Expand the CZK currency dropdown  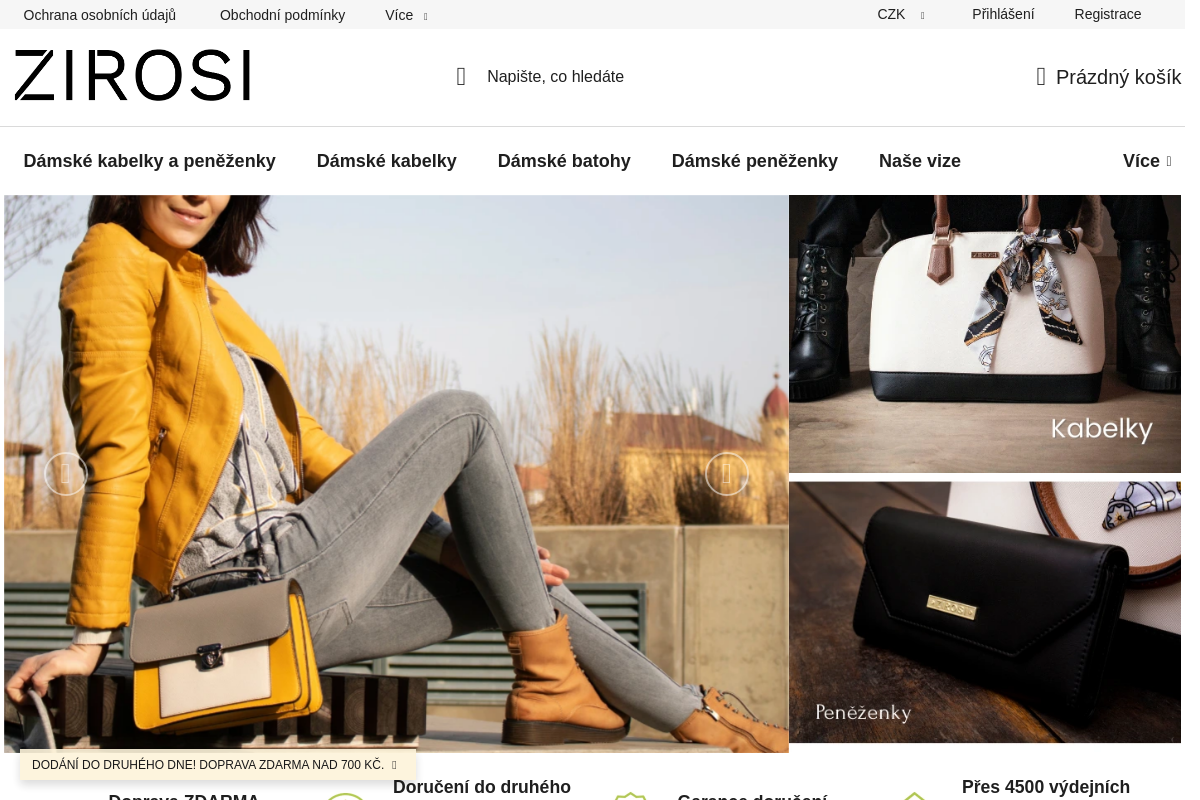pyautogui.click(x=901, y=14)
